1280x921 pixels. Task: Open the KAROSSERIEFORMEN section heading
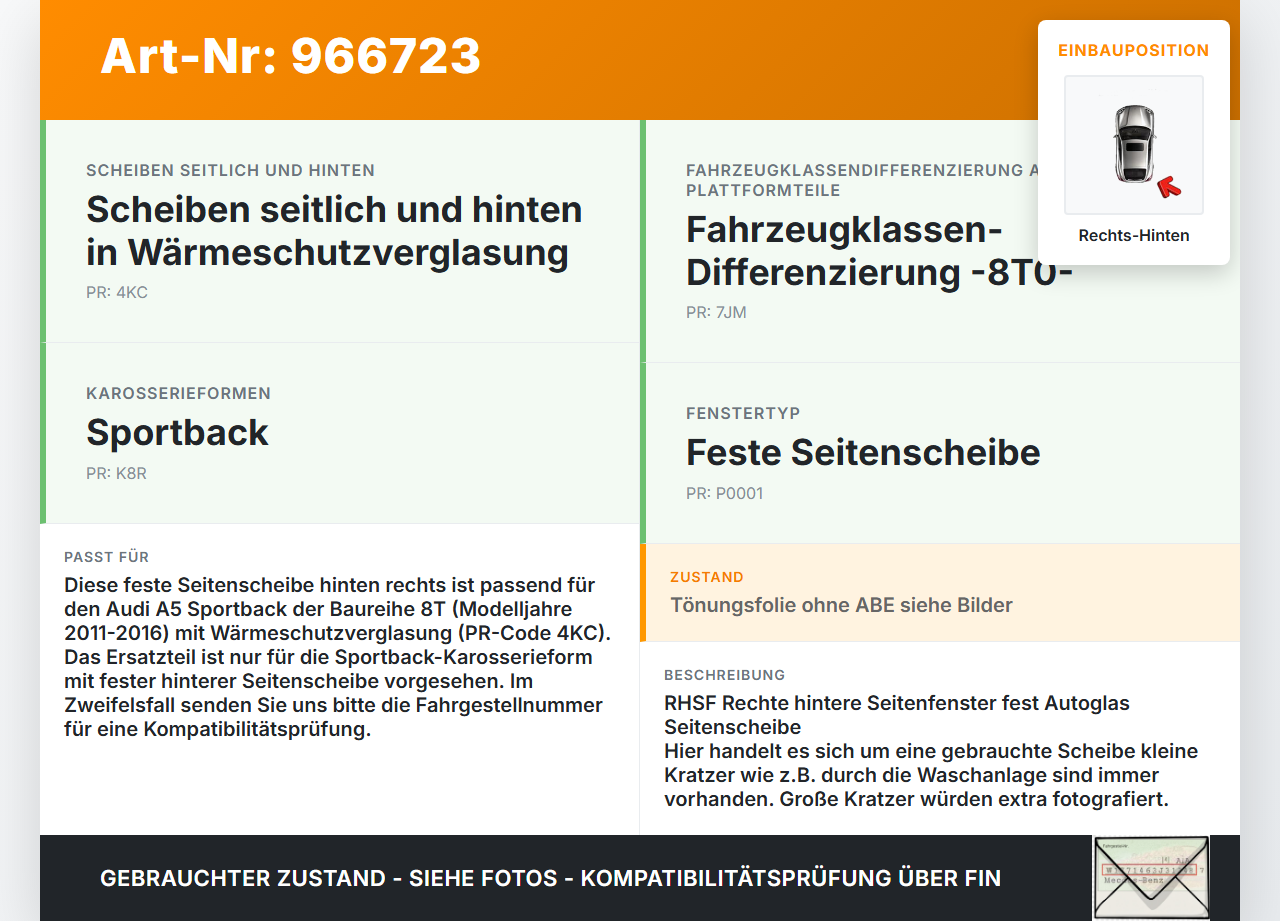click(x=179, y=393)
